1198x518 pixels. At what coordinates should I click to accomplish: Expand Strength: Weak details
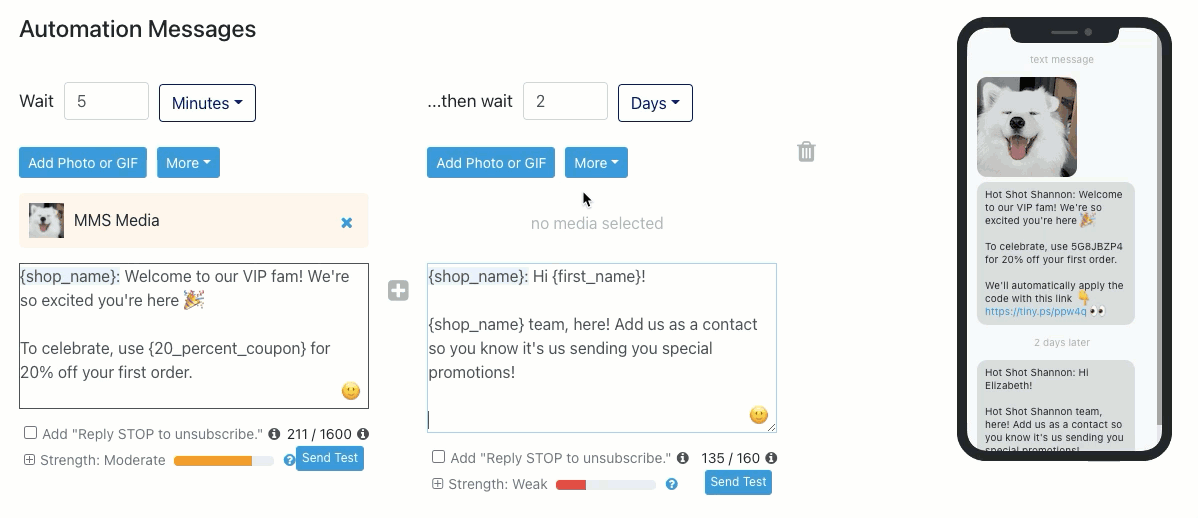[x=438, y=484]
